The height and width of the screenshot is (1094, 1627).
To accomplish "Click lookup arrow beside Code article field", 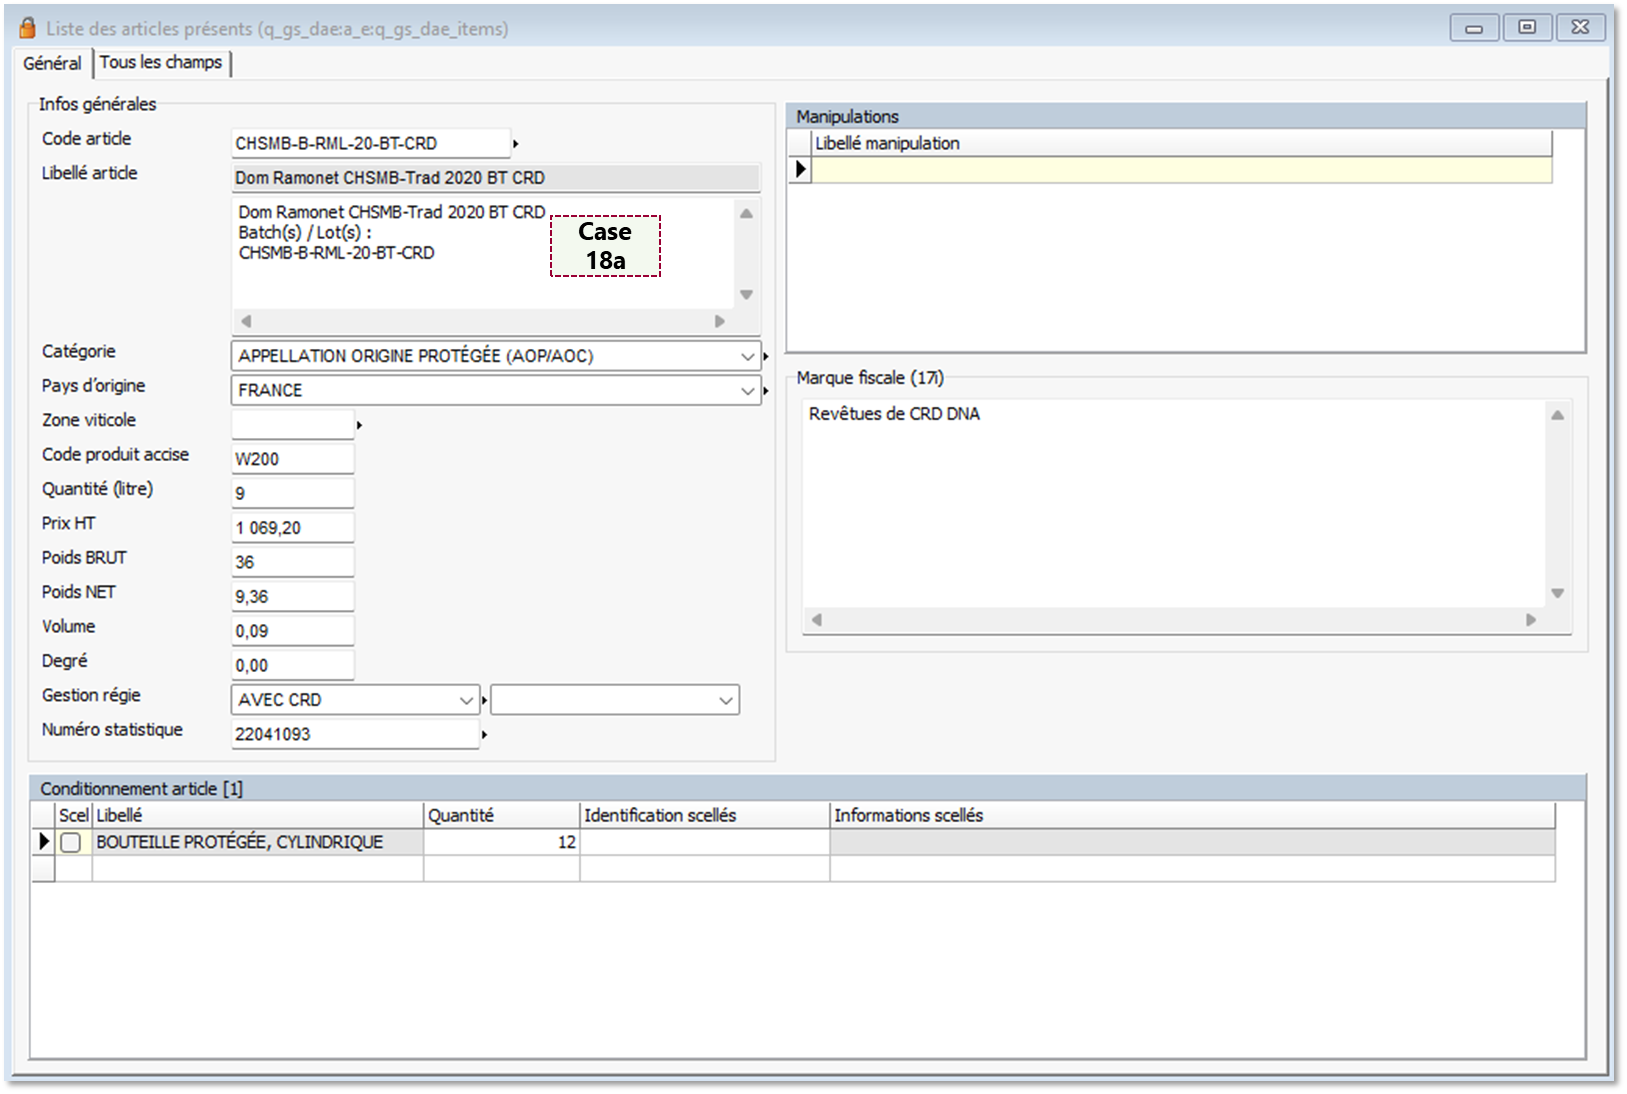I will (515, 144).
